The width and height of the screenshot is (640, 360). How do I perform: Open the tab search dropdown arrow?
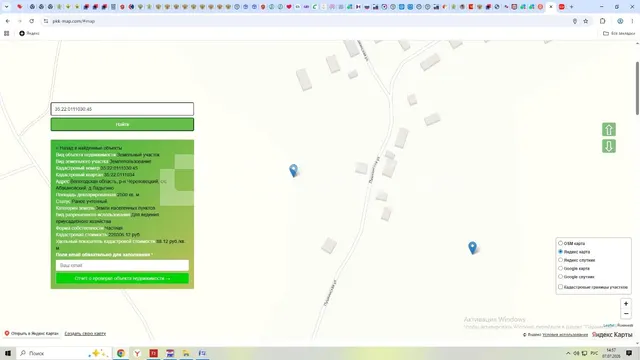7,7
